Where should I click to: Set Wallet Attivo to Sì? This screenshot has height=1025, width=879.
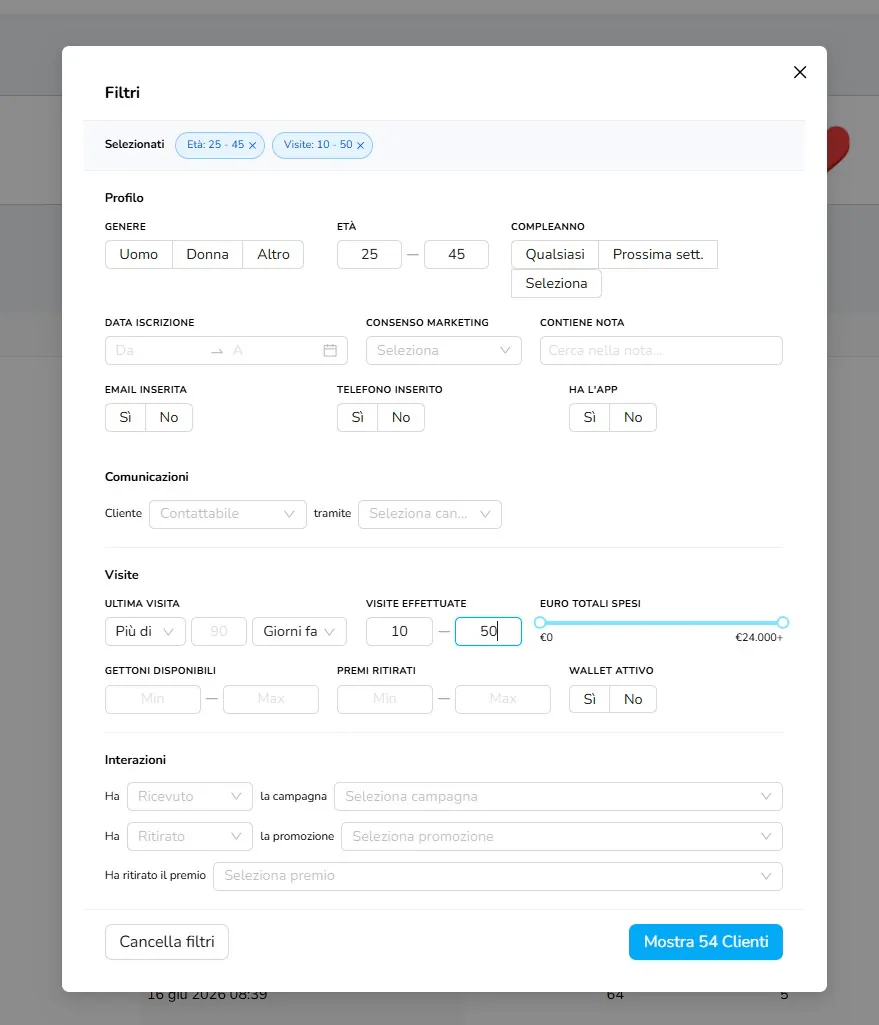[589, 699]
